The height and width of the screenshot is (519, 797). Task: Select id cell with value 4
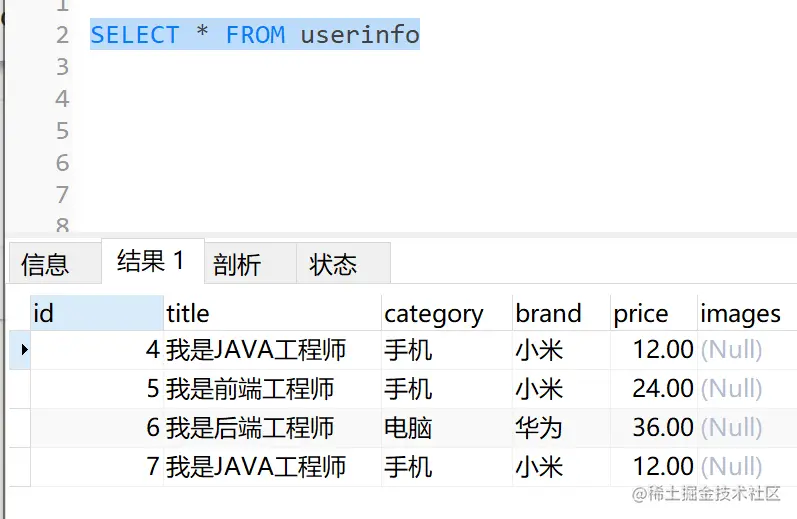click(97, 350)
